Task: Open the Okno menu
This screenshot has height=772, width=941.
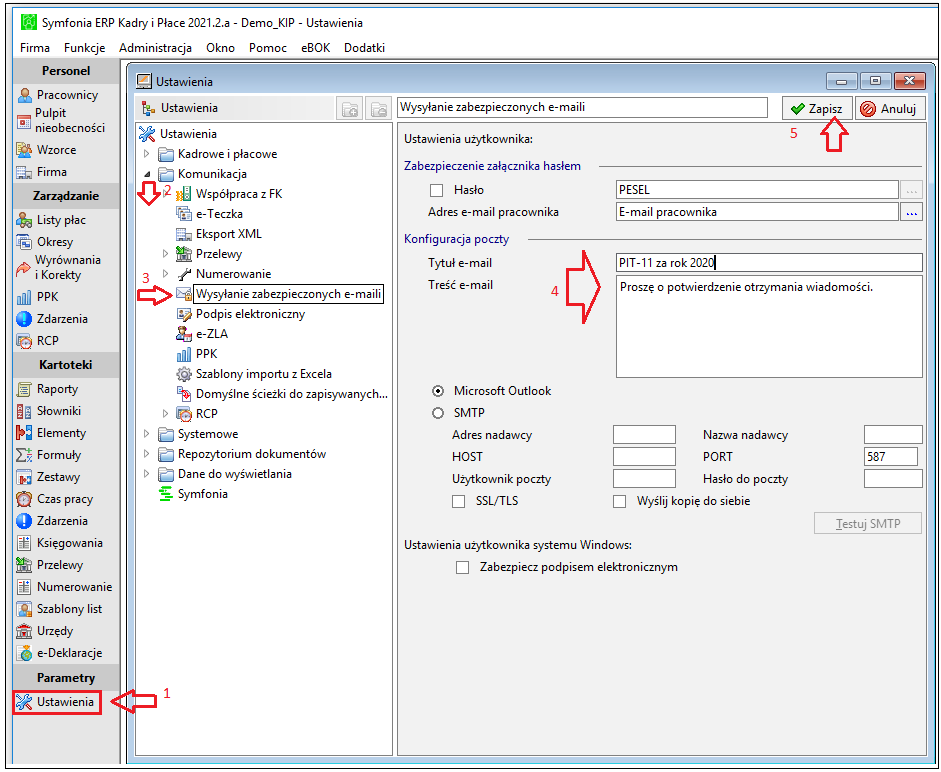Action: pos(220,48)
